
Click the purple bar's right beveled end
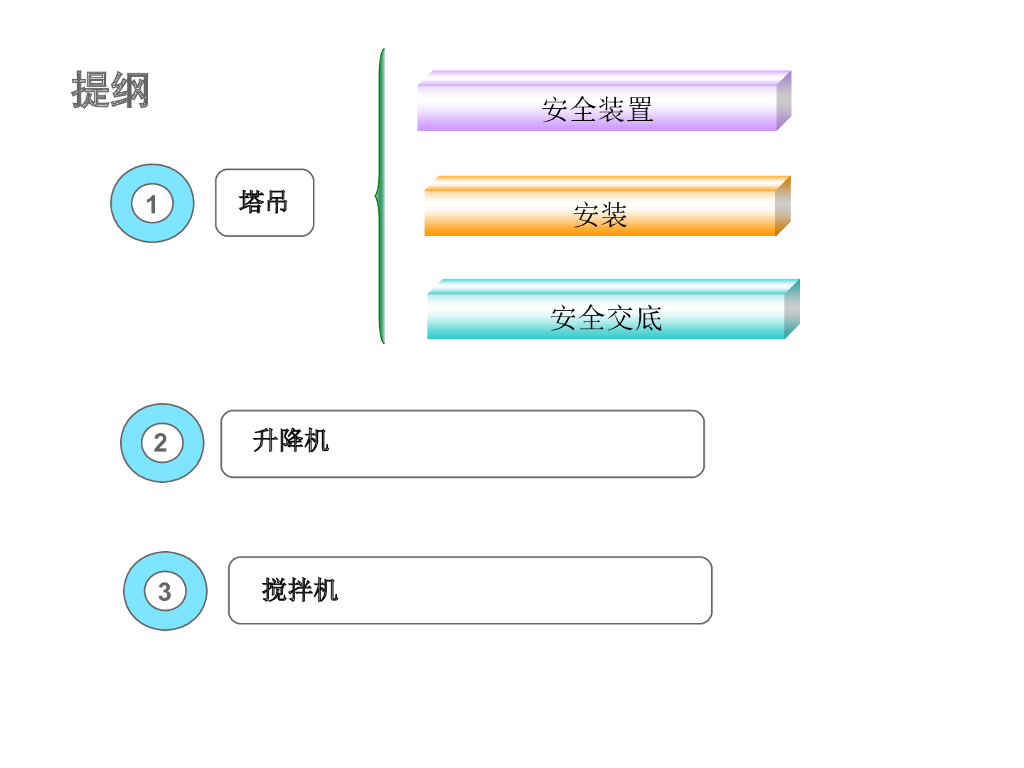pyautogui.click(x=784, y=101)
